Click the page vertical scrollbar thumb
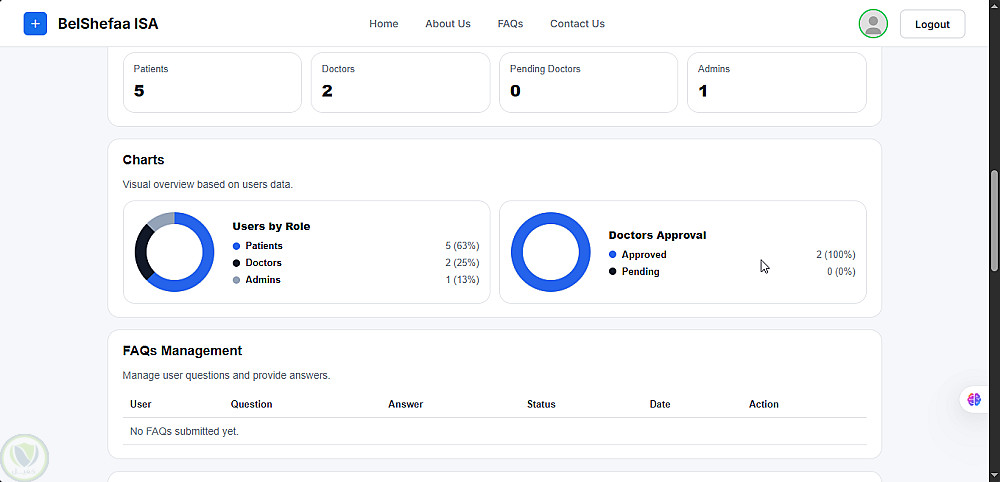 click(994, 220)
